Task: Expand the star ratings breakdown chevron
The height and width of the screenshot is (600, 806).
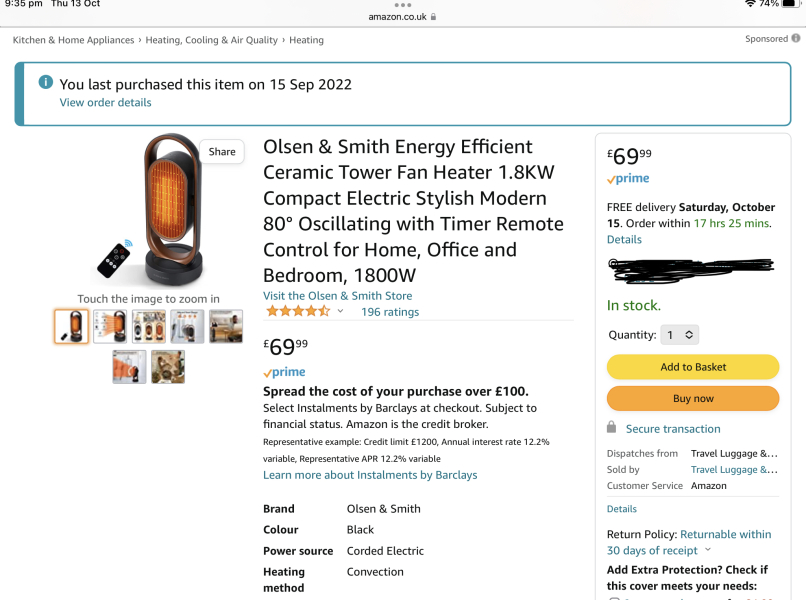Action: coord(340,311)
